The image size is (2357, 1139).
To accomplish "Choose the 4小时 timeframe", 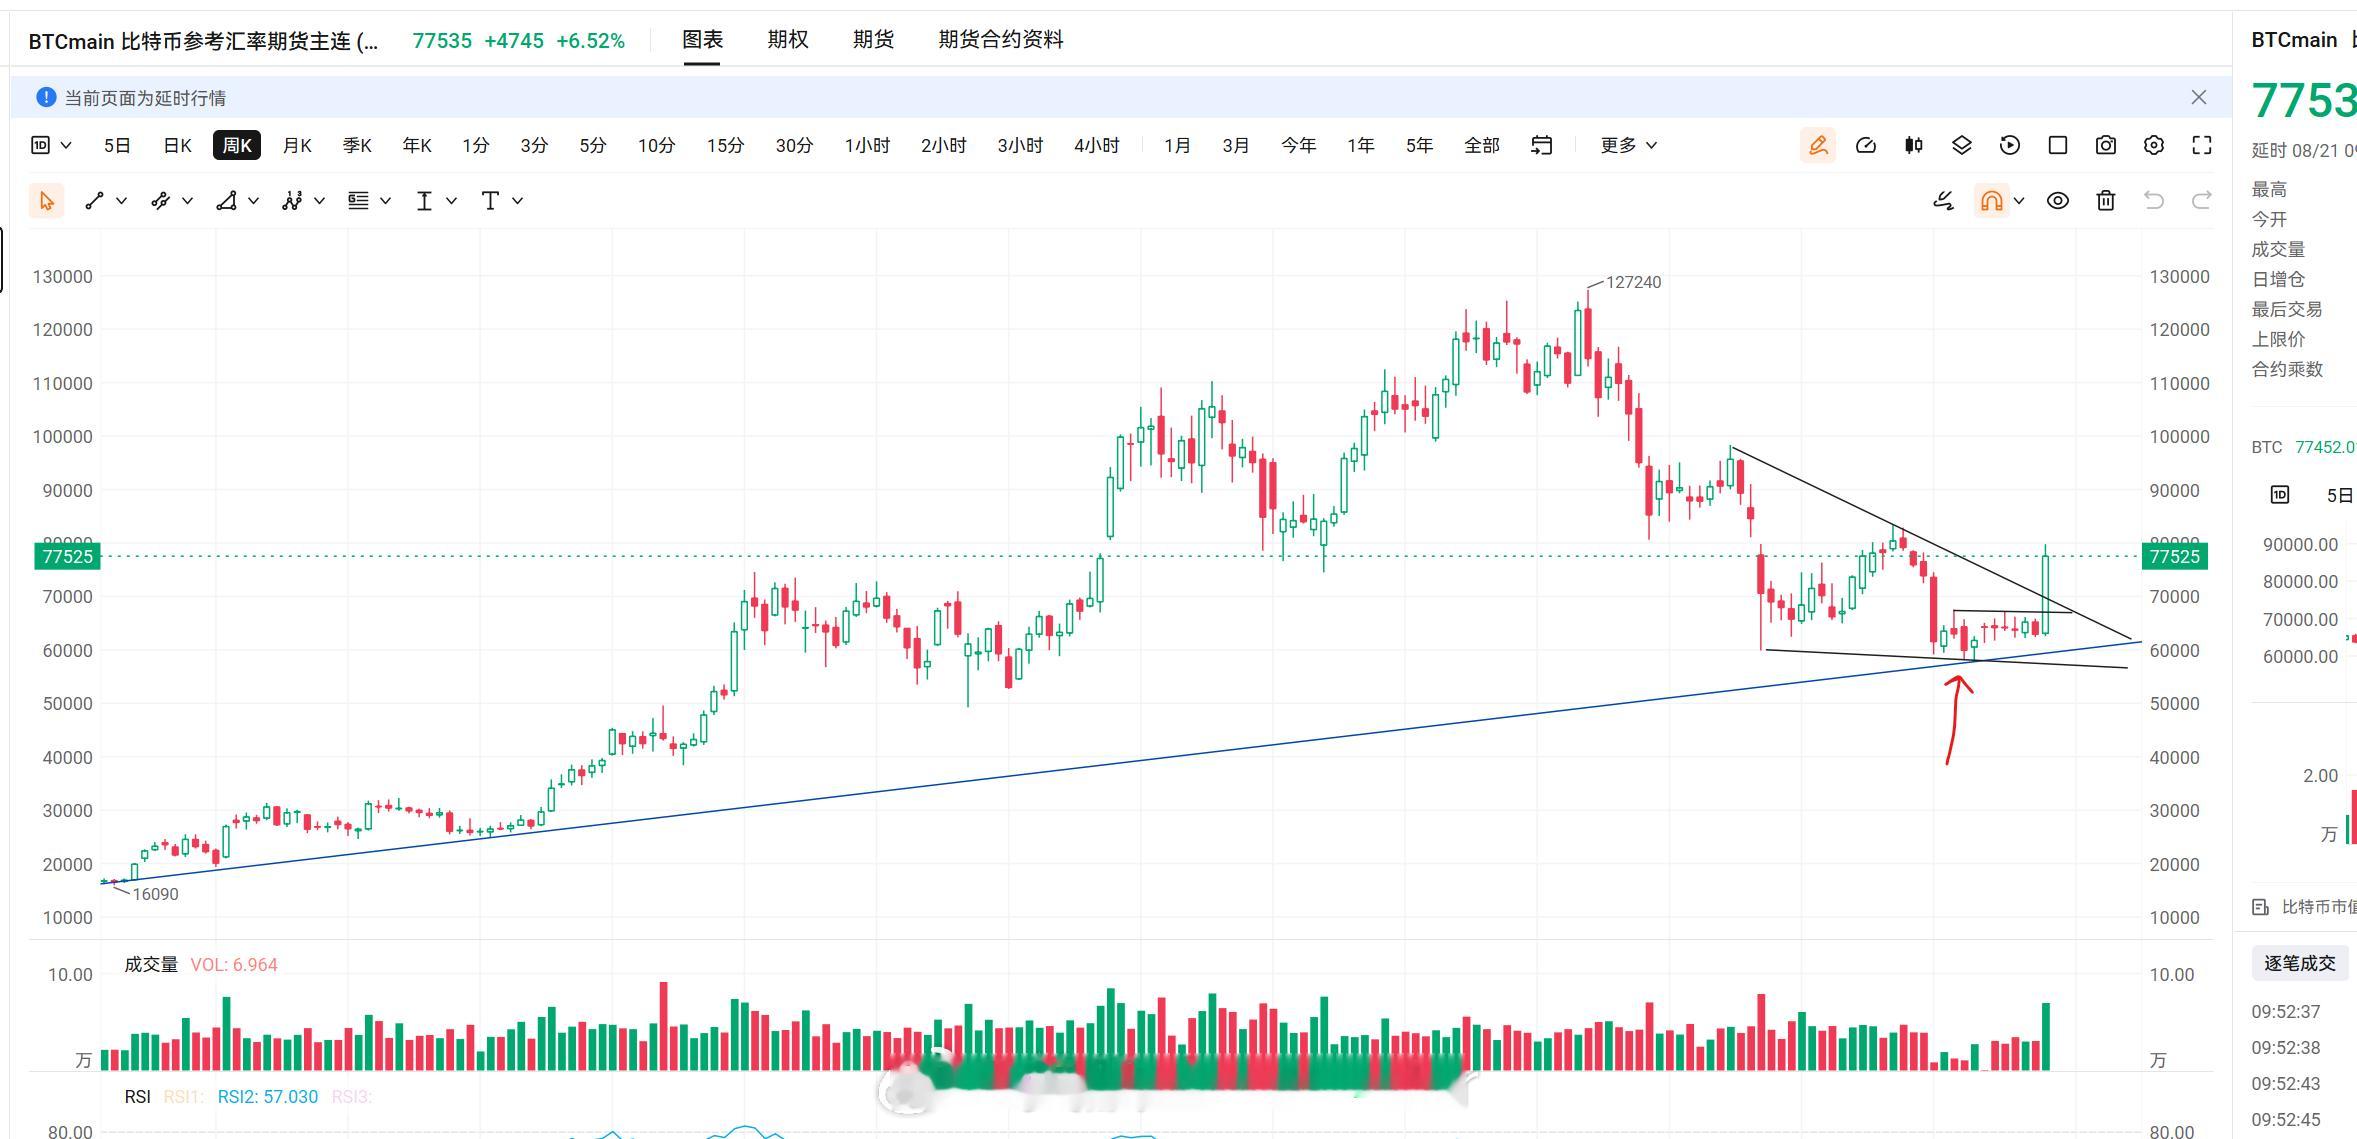I will 1097,145.
